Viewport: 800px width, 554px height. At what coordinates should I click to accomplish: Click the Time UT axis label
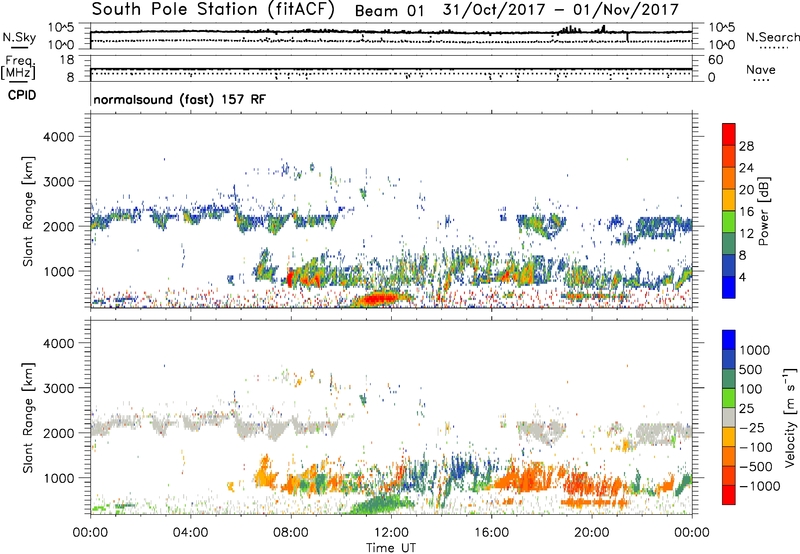pos(391,548)
